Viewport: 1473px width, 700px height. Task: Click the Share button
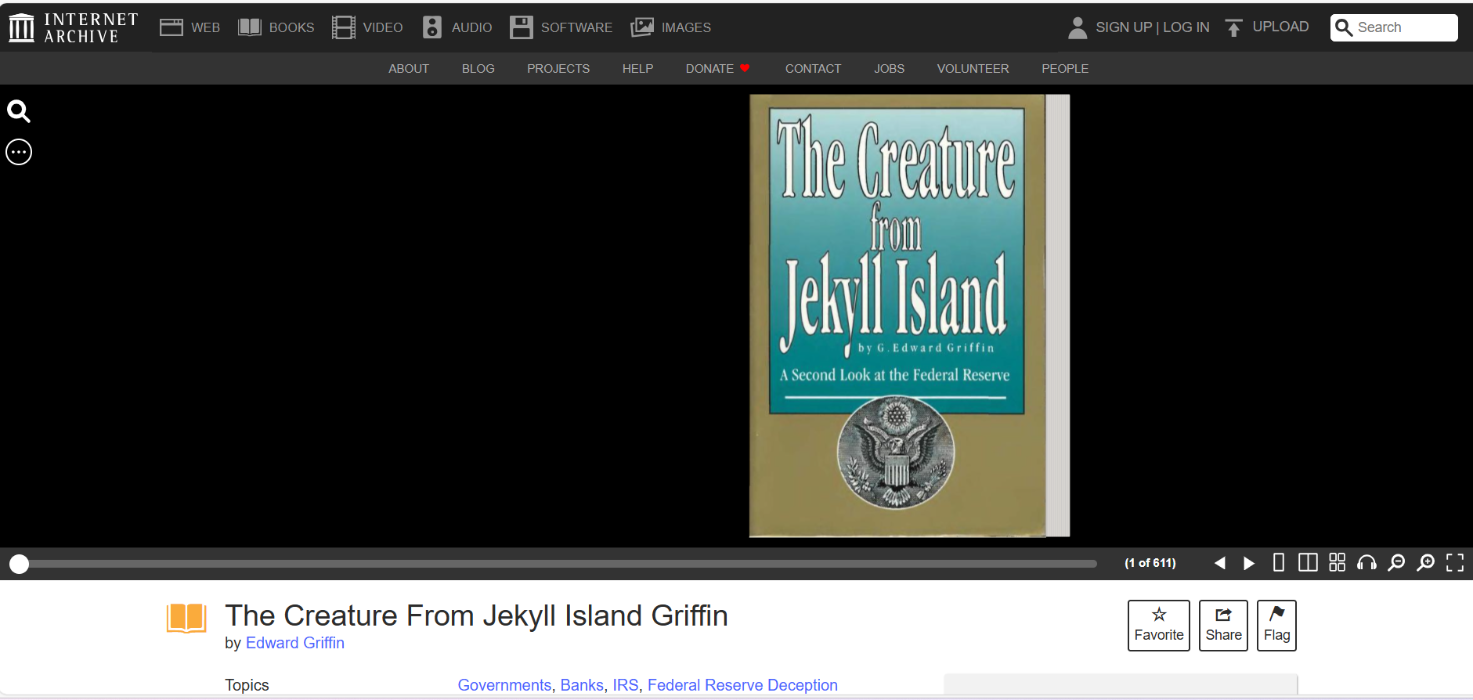click(1223, 626)
